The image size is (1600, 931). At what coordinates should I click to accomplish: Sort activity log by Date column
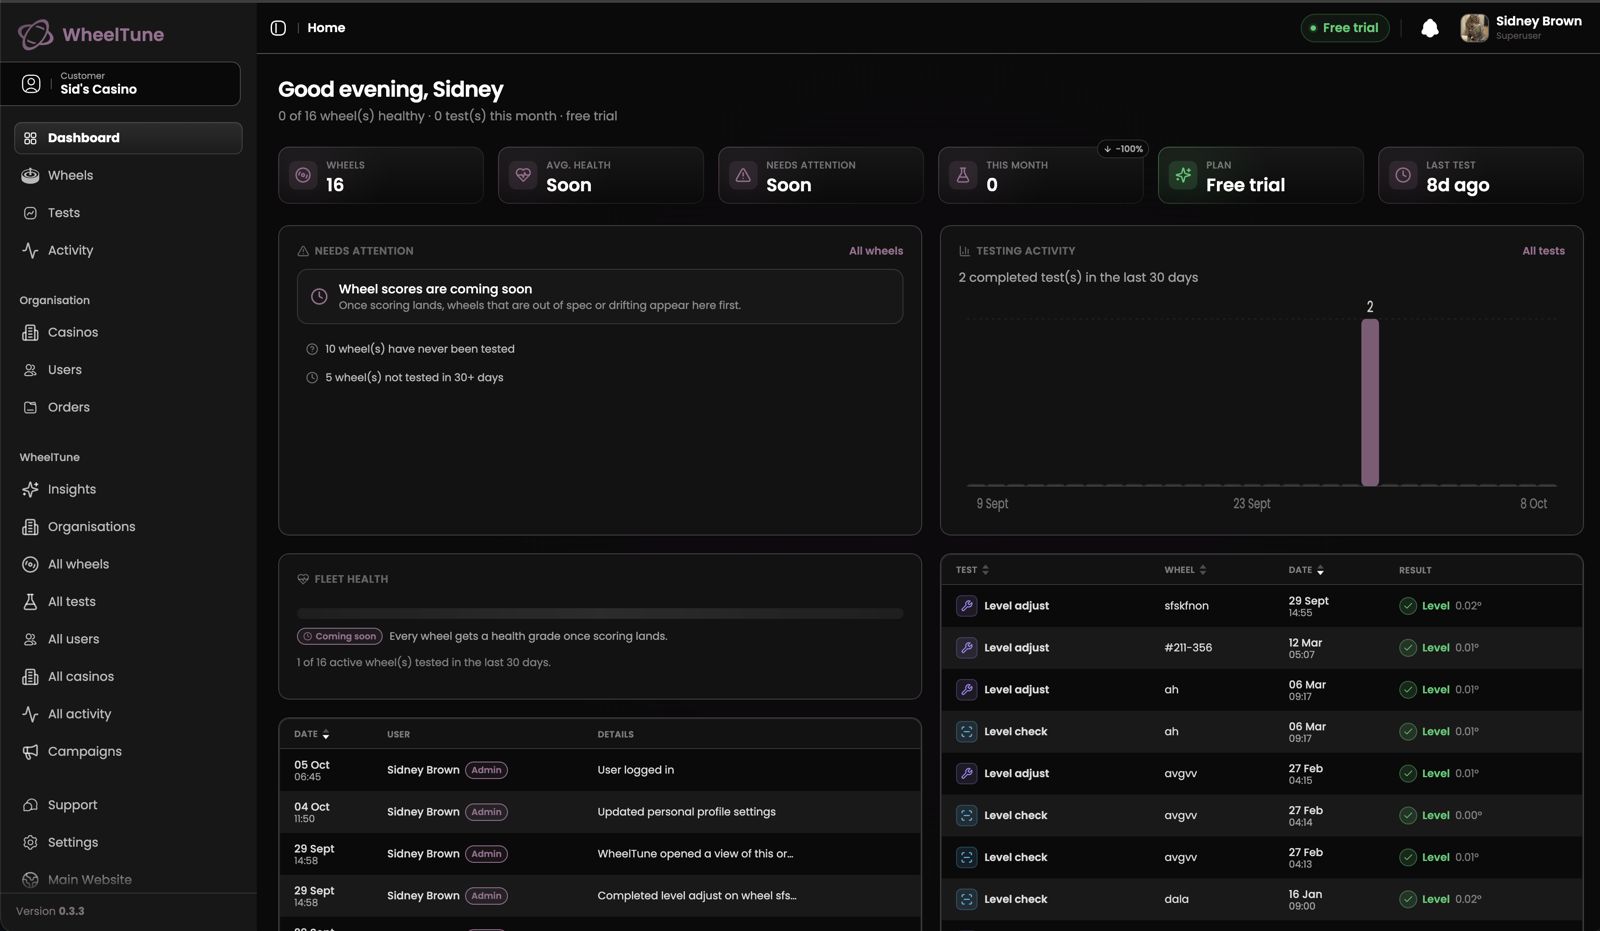coord(312,734)
